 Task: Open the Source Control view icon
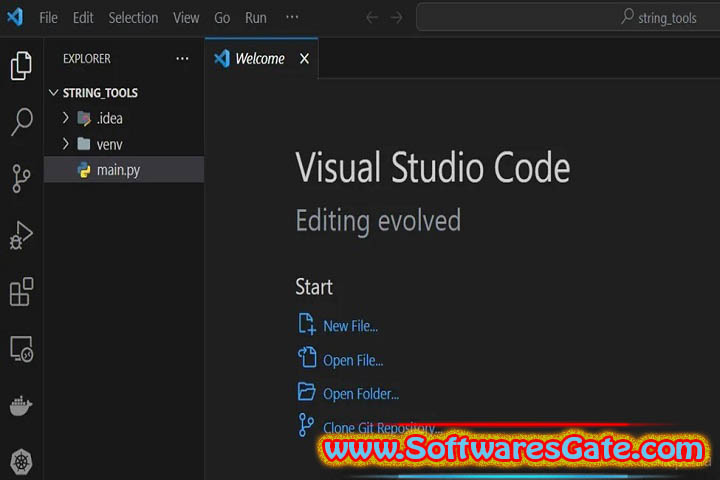pos(21,179)
